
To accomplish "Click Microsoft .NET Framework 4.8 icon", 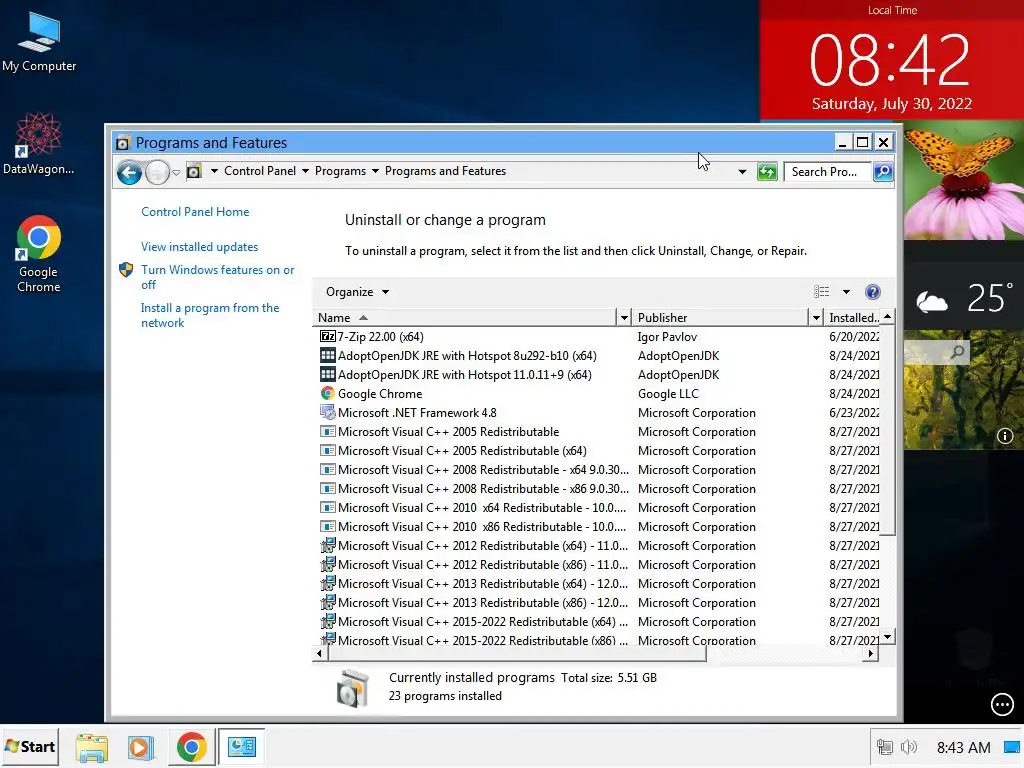I will [327, 412].
